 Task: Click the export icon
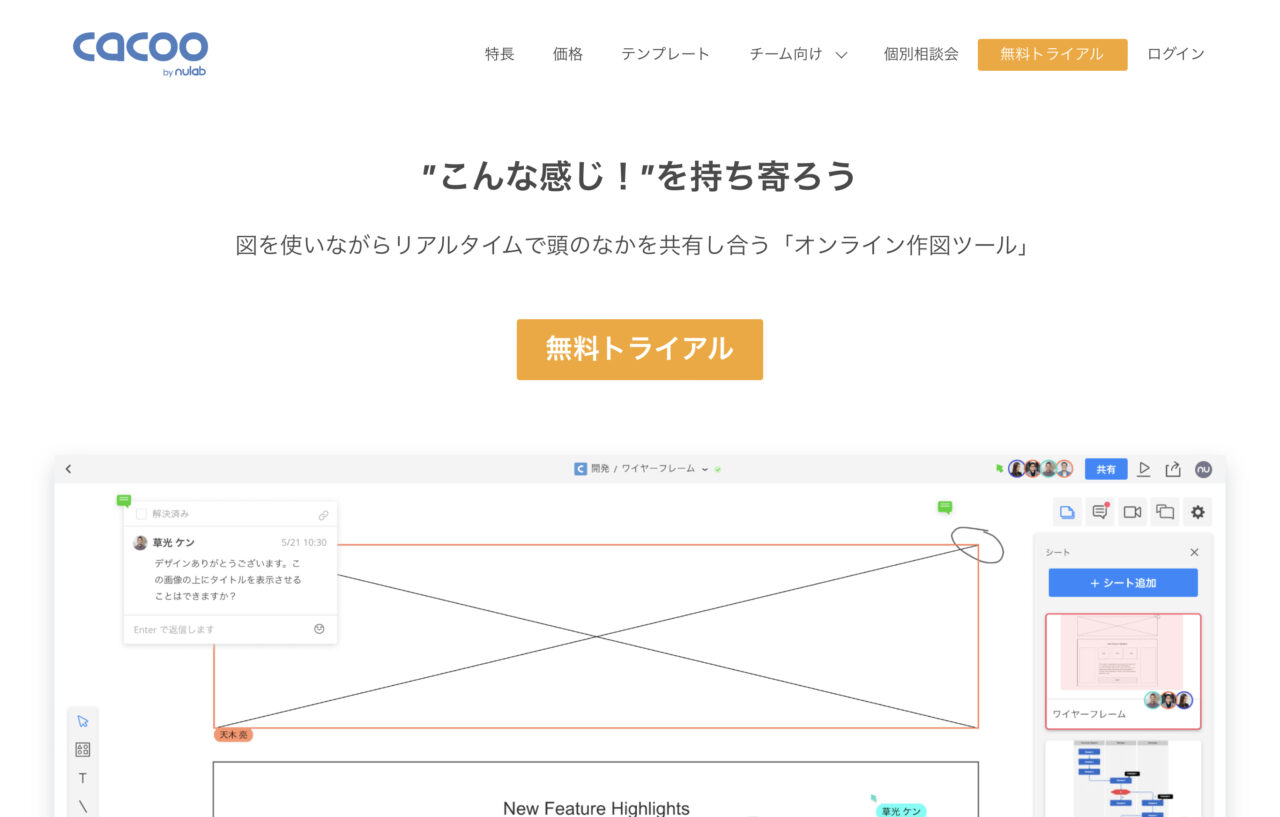click(x=1174, y=469)
